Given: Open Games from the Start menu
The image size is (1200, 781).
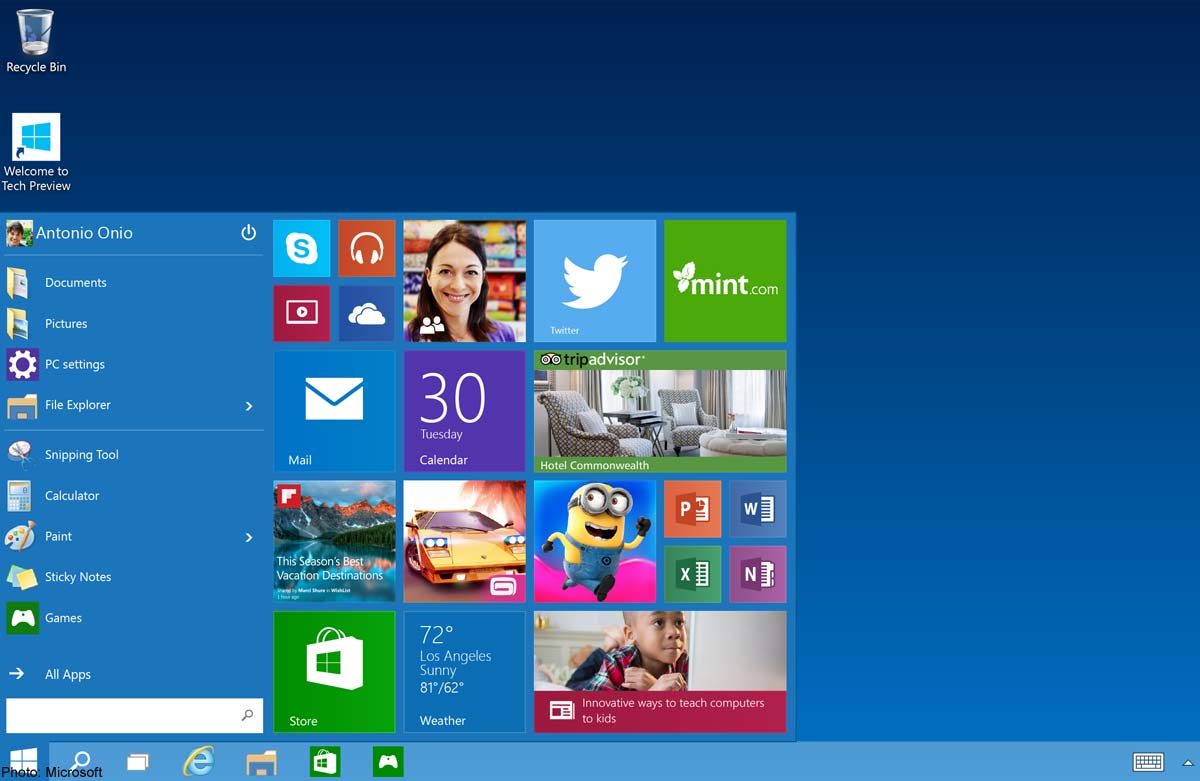Looking at the screenshot, I should tap(134, 618).
